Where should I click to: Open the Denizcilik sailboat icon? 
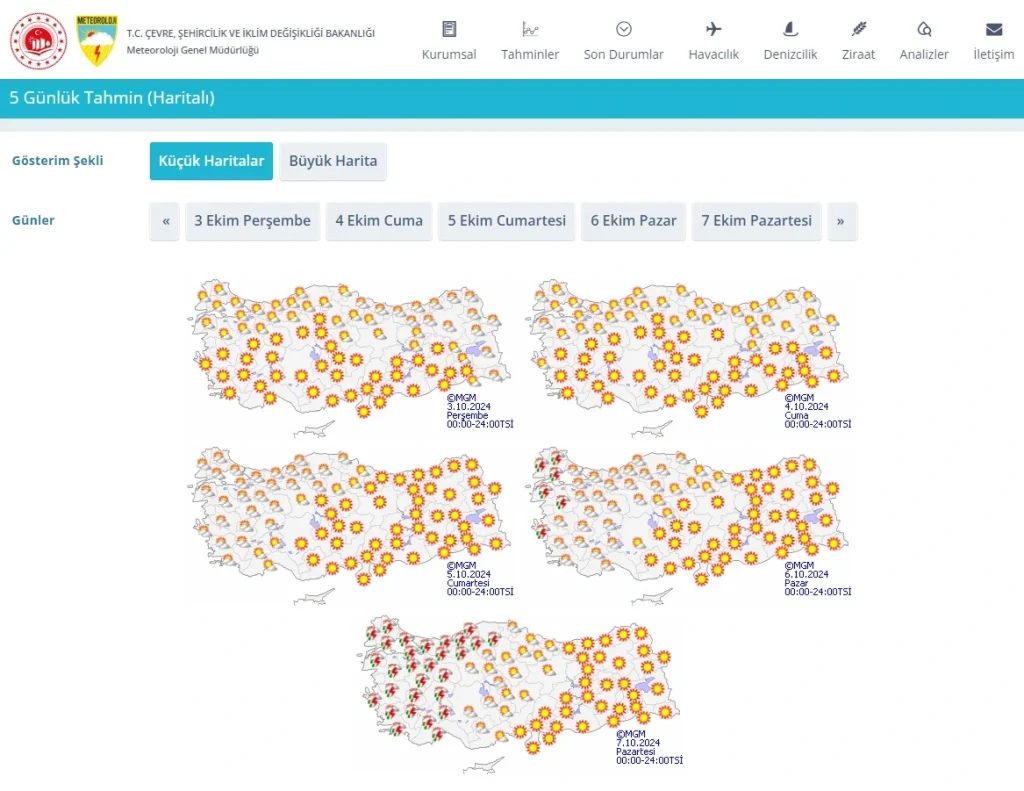790,29
